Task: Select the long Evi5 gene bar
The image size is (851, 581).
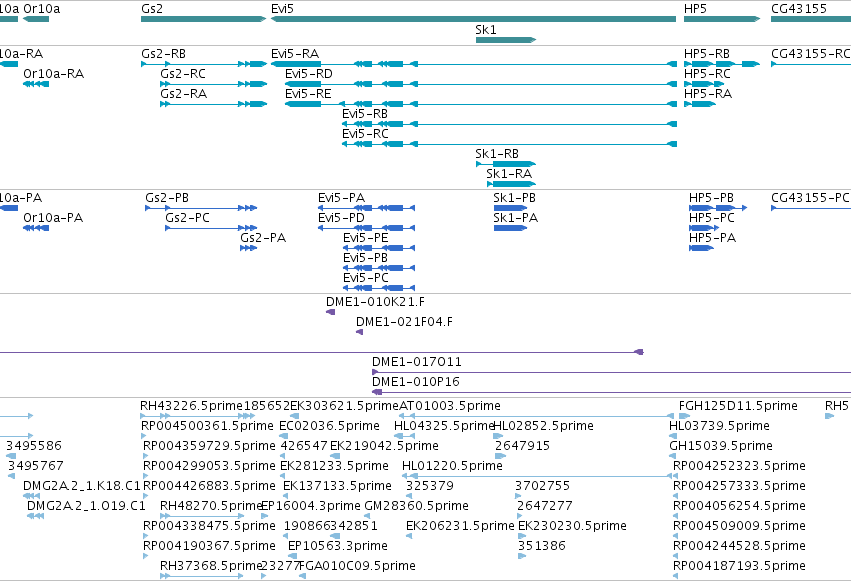Action: 473,19
